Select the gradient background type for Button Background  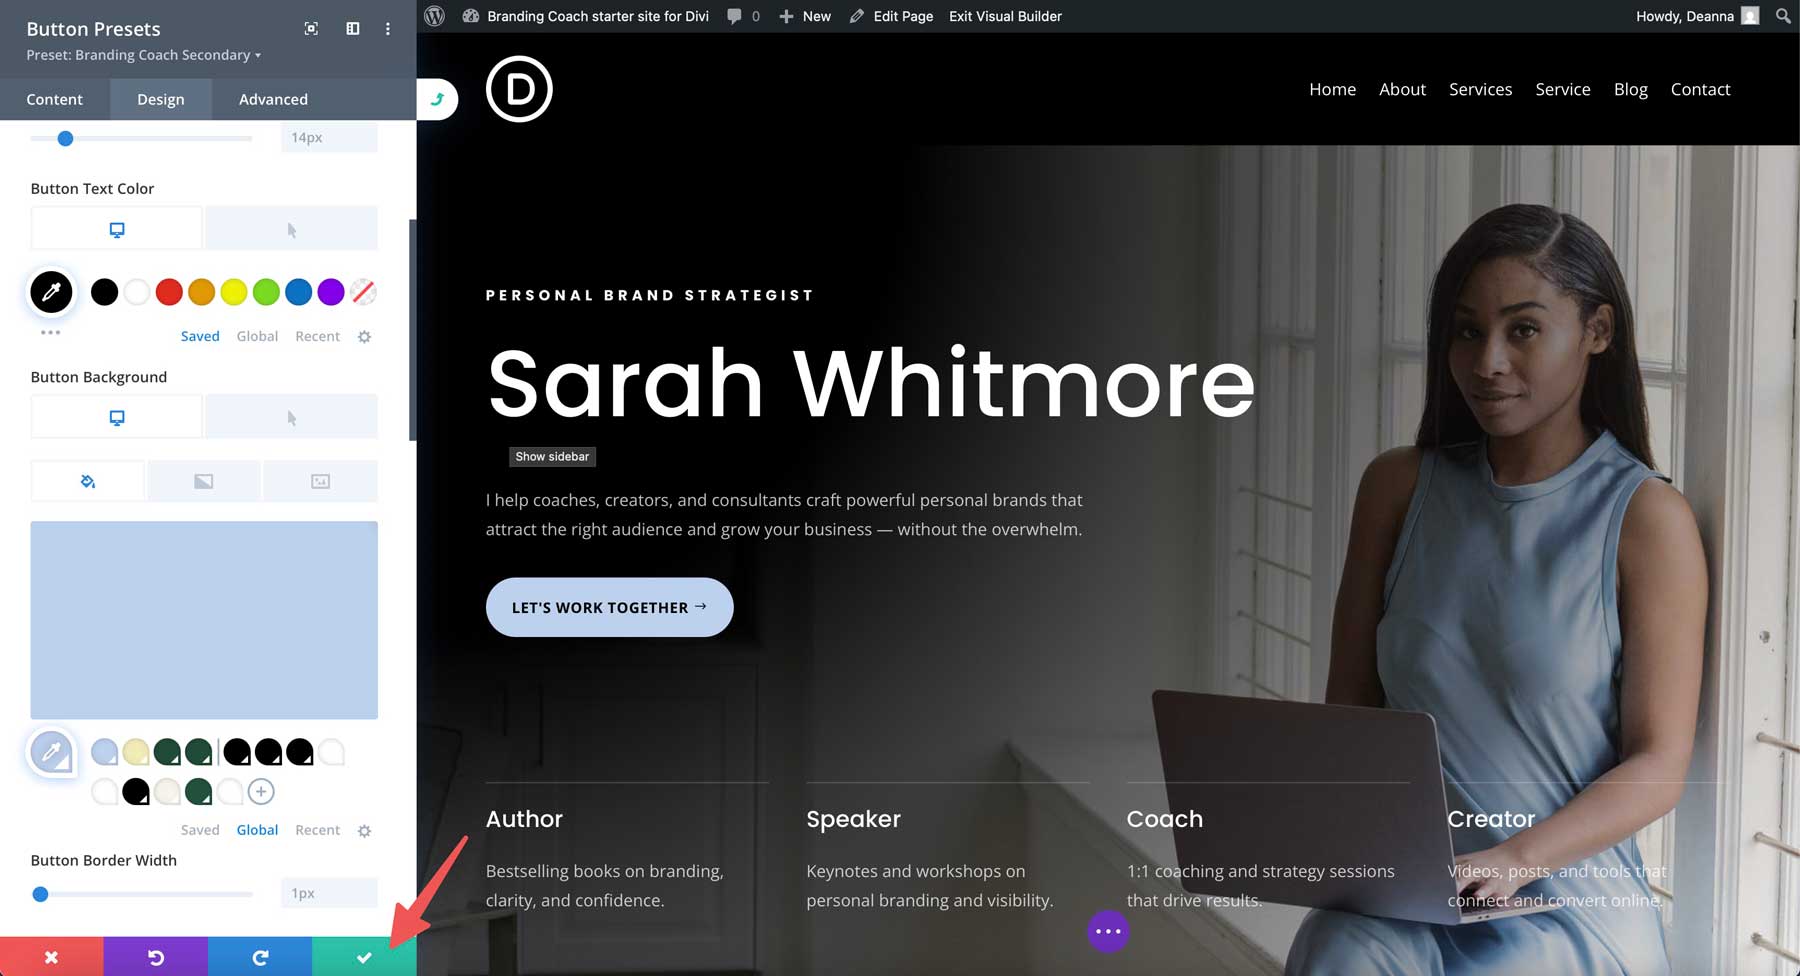[204, 480]
